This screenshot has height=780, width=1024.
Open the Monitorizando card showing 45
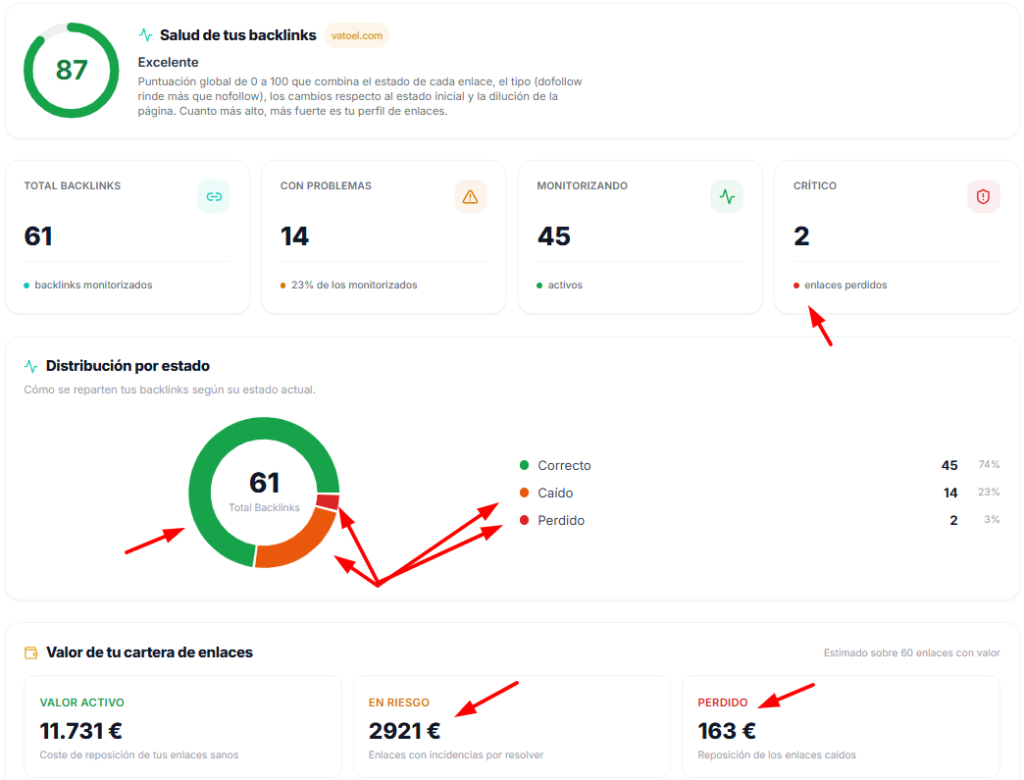pos(640,237)
